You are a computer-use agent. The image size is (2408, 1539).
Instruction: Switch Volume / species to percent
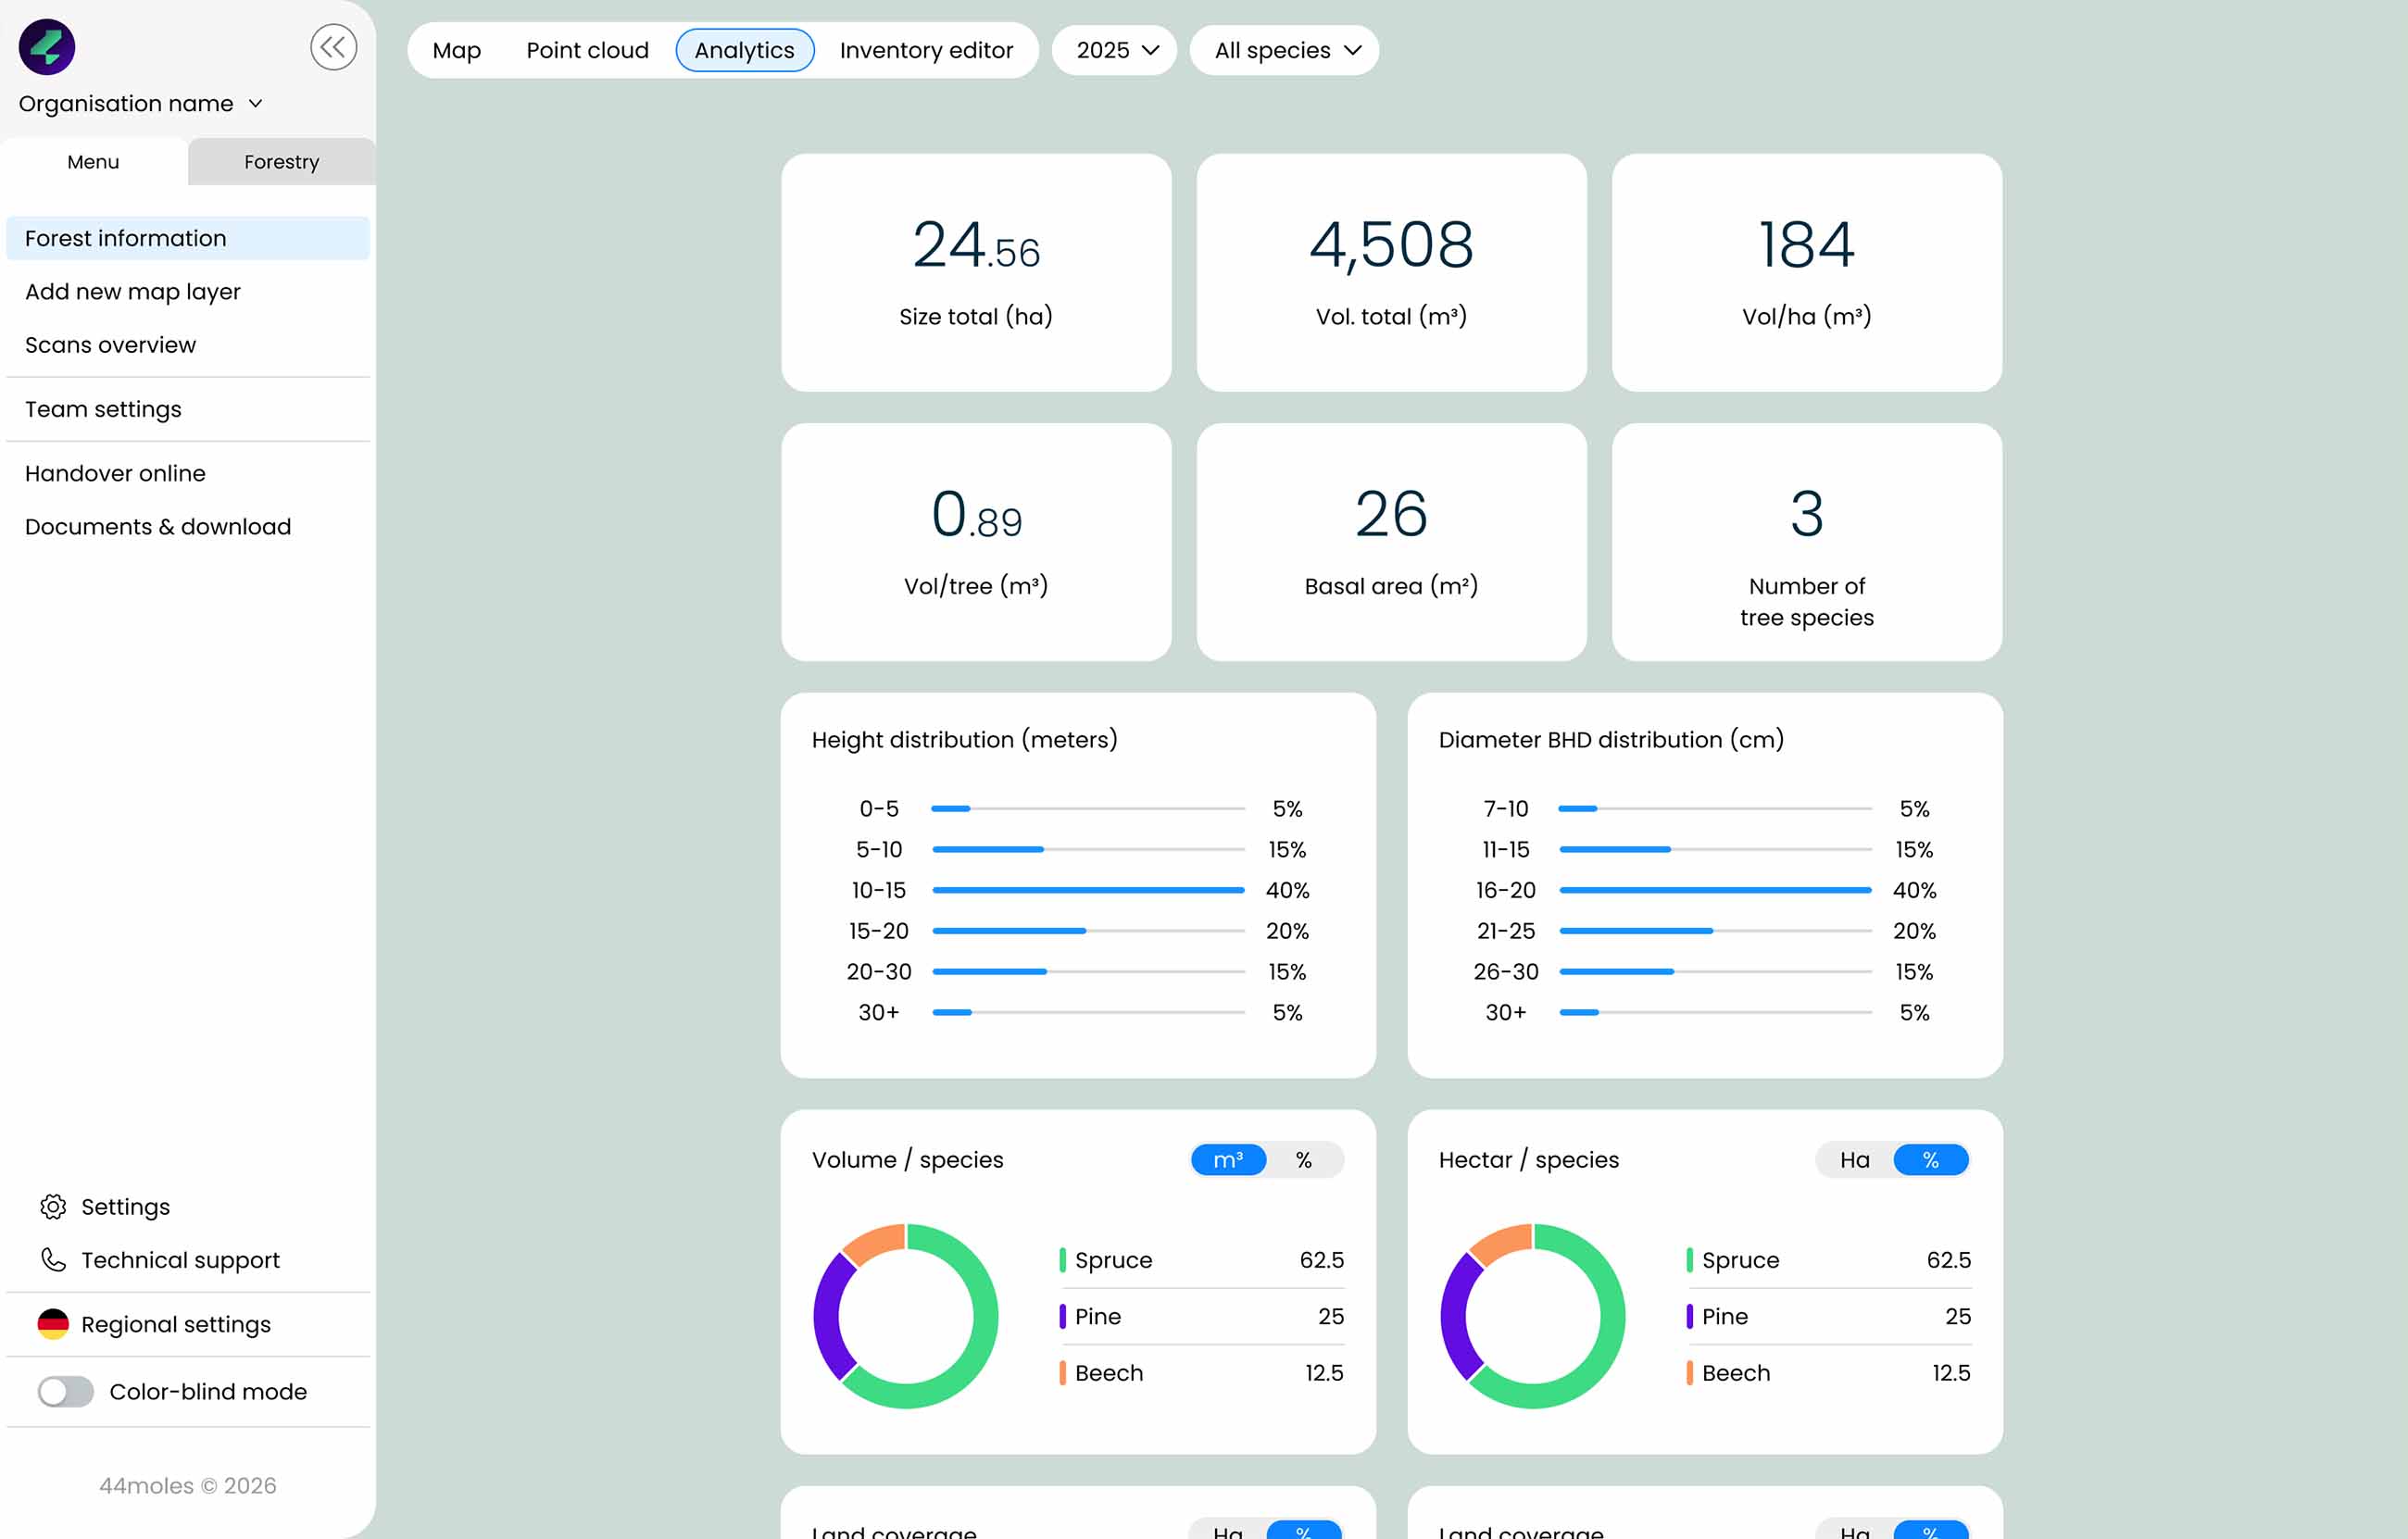click(1303, 1160)
